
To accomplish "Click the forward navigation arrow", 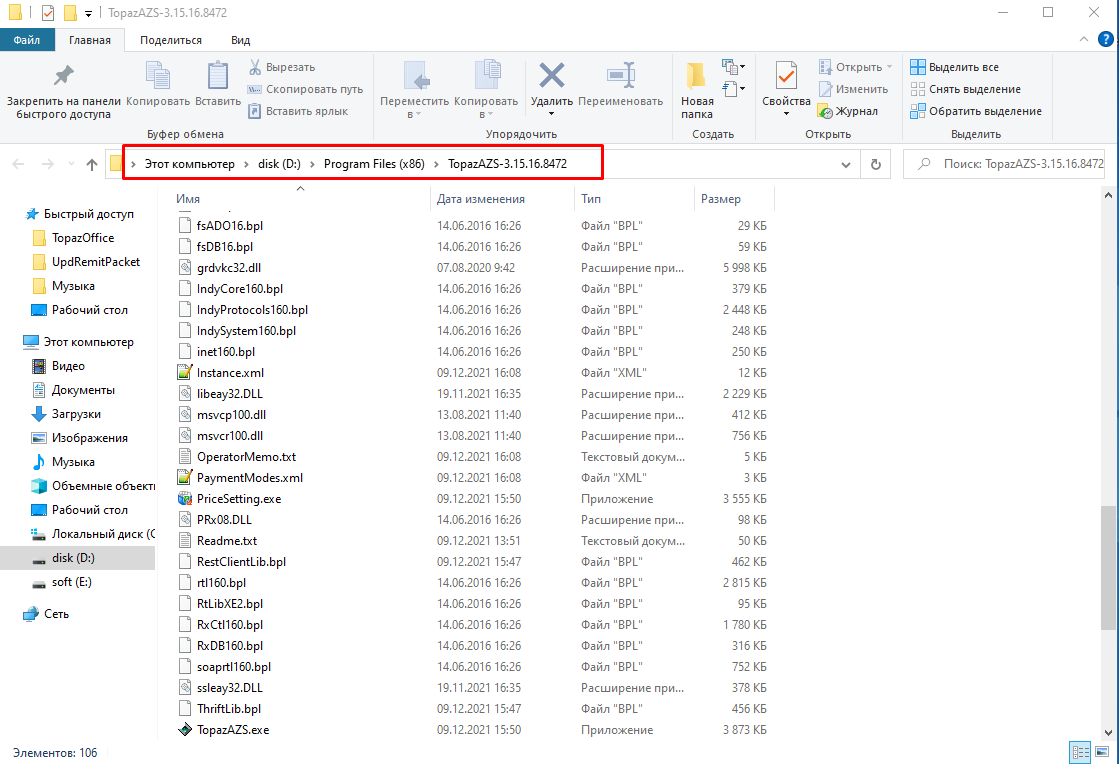I will point(48,164).
